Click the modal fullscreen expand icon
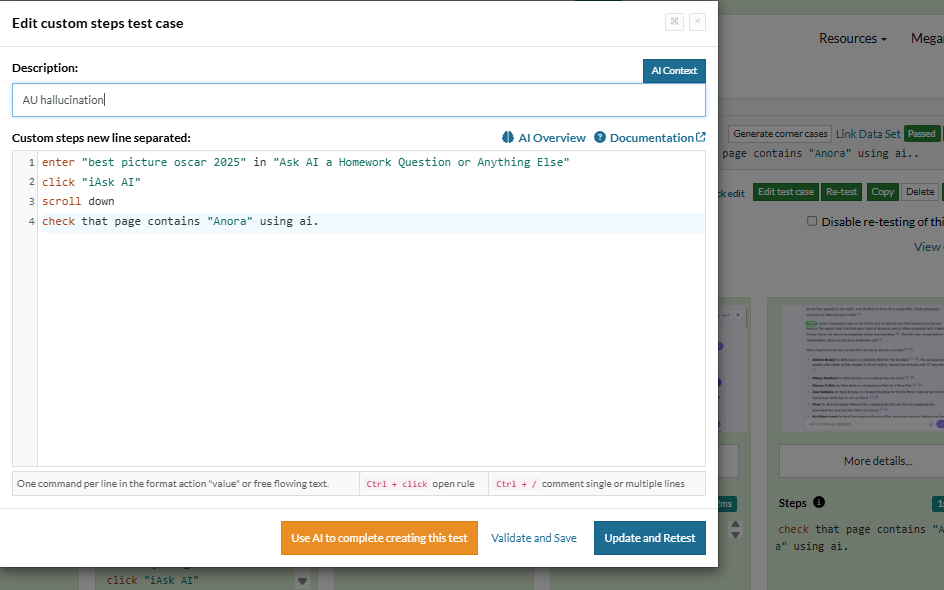 (674, 22)
